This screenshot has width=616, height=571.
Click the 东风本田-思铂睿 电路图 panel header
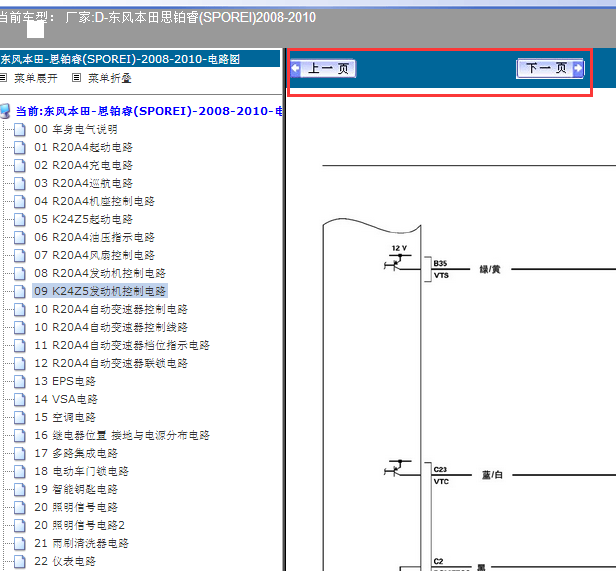point(140,59)
